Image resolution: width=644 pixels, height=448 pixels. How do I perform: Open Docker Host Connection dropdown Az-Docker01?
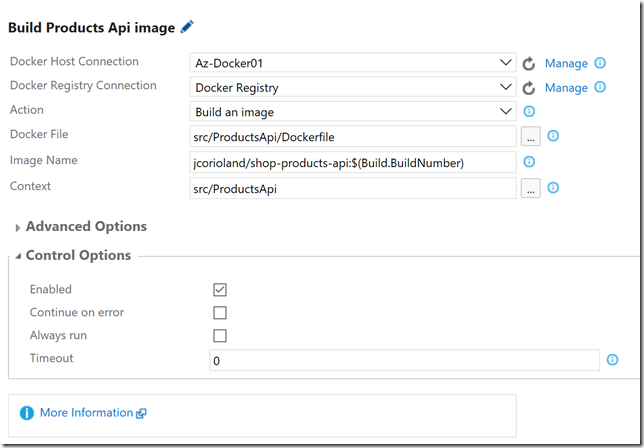click(353, 63)
